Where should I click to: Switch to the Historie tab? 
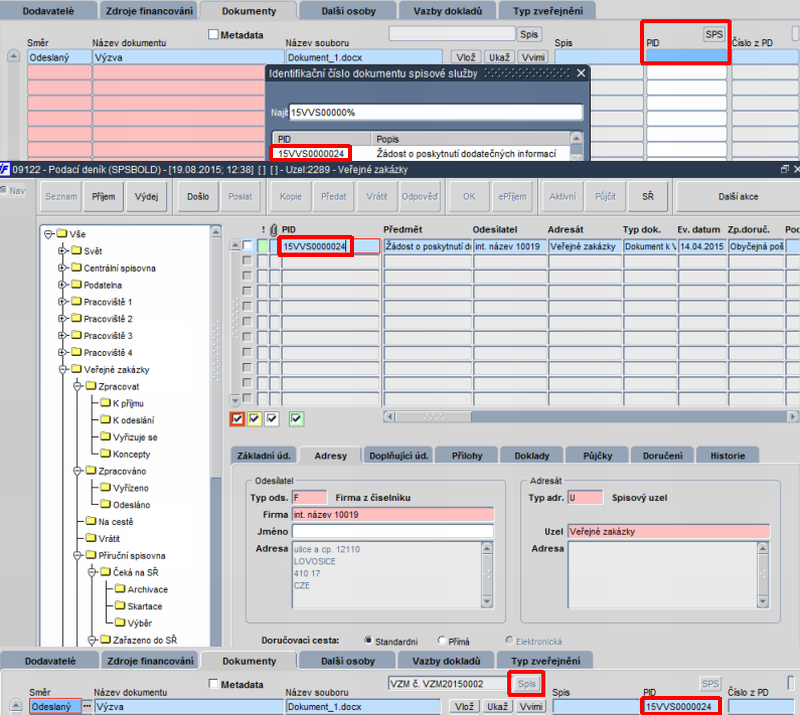(728, 455)
